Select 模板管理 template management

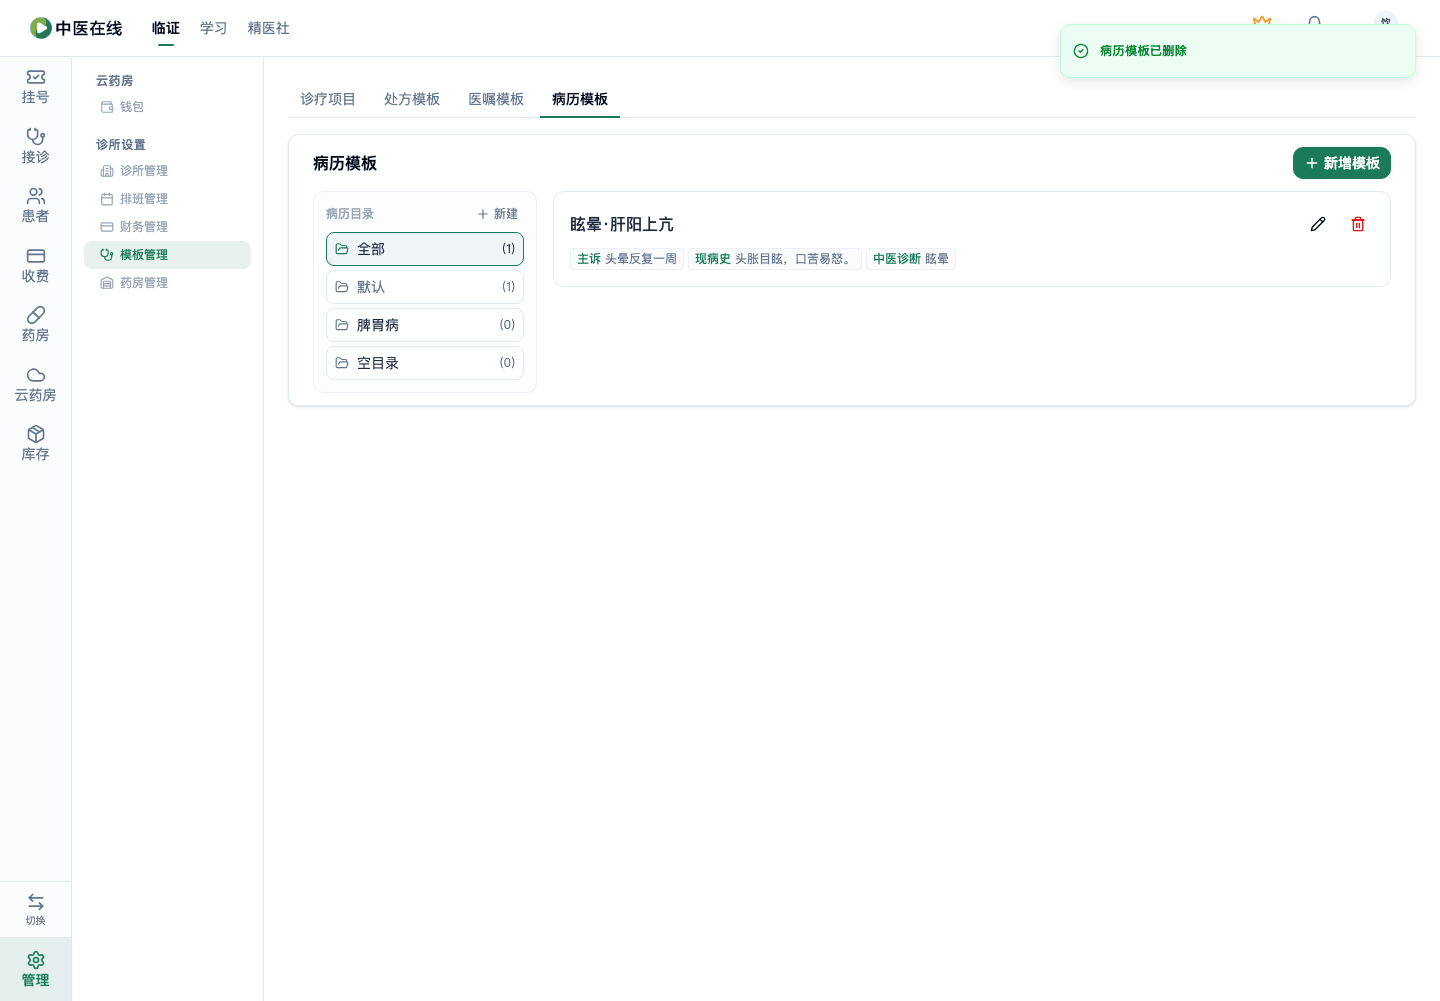click(167, 255)
